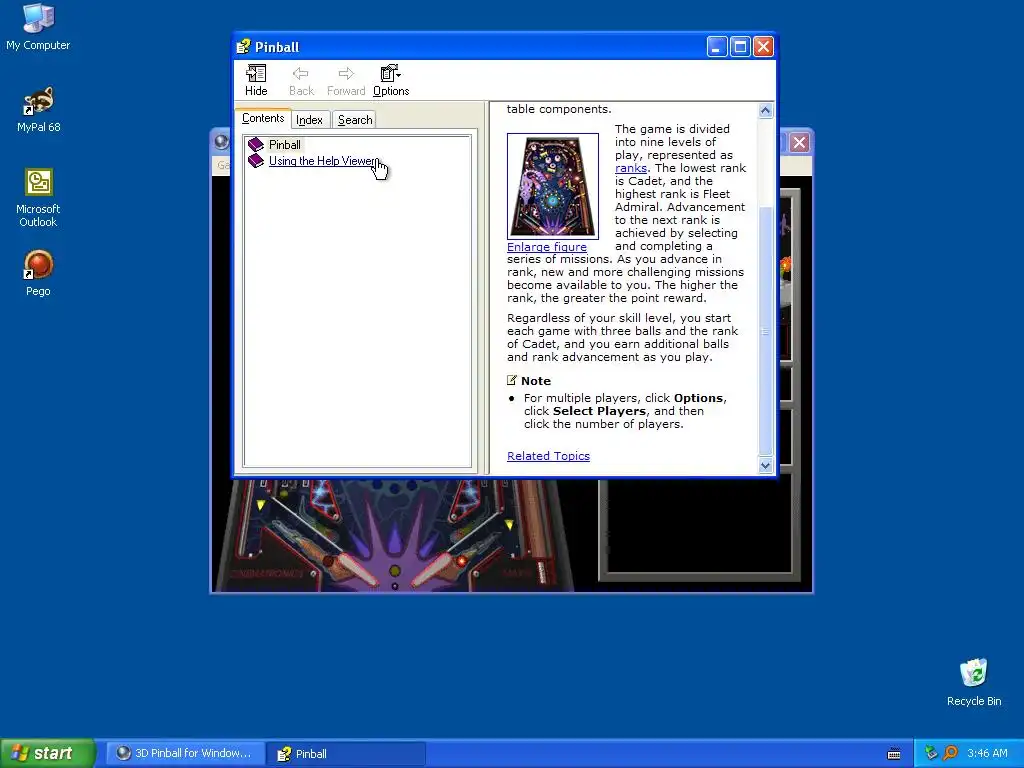Click the on-screen keyboard tray icon

894,754
